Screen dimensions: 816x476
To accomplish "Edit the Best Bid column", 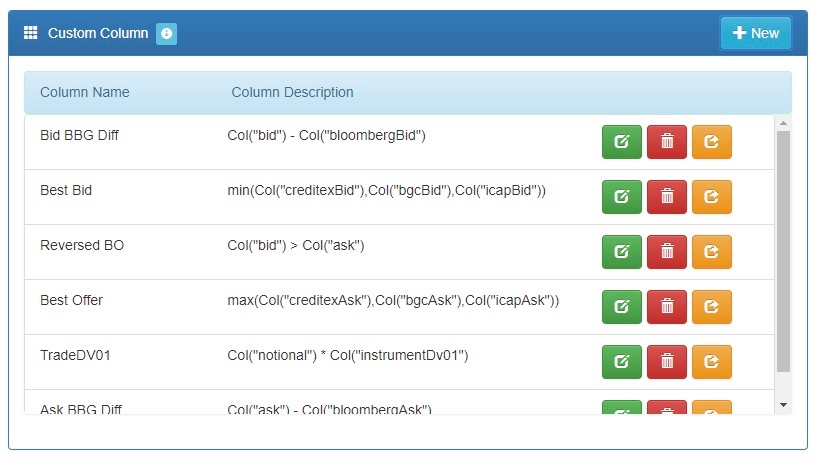I will pyautogui.click(x=621, y=197).
